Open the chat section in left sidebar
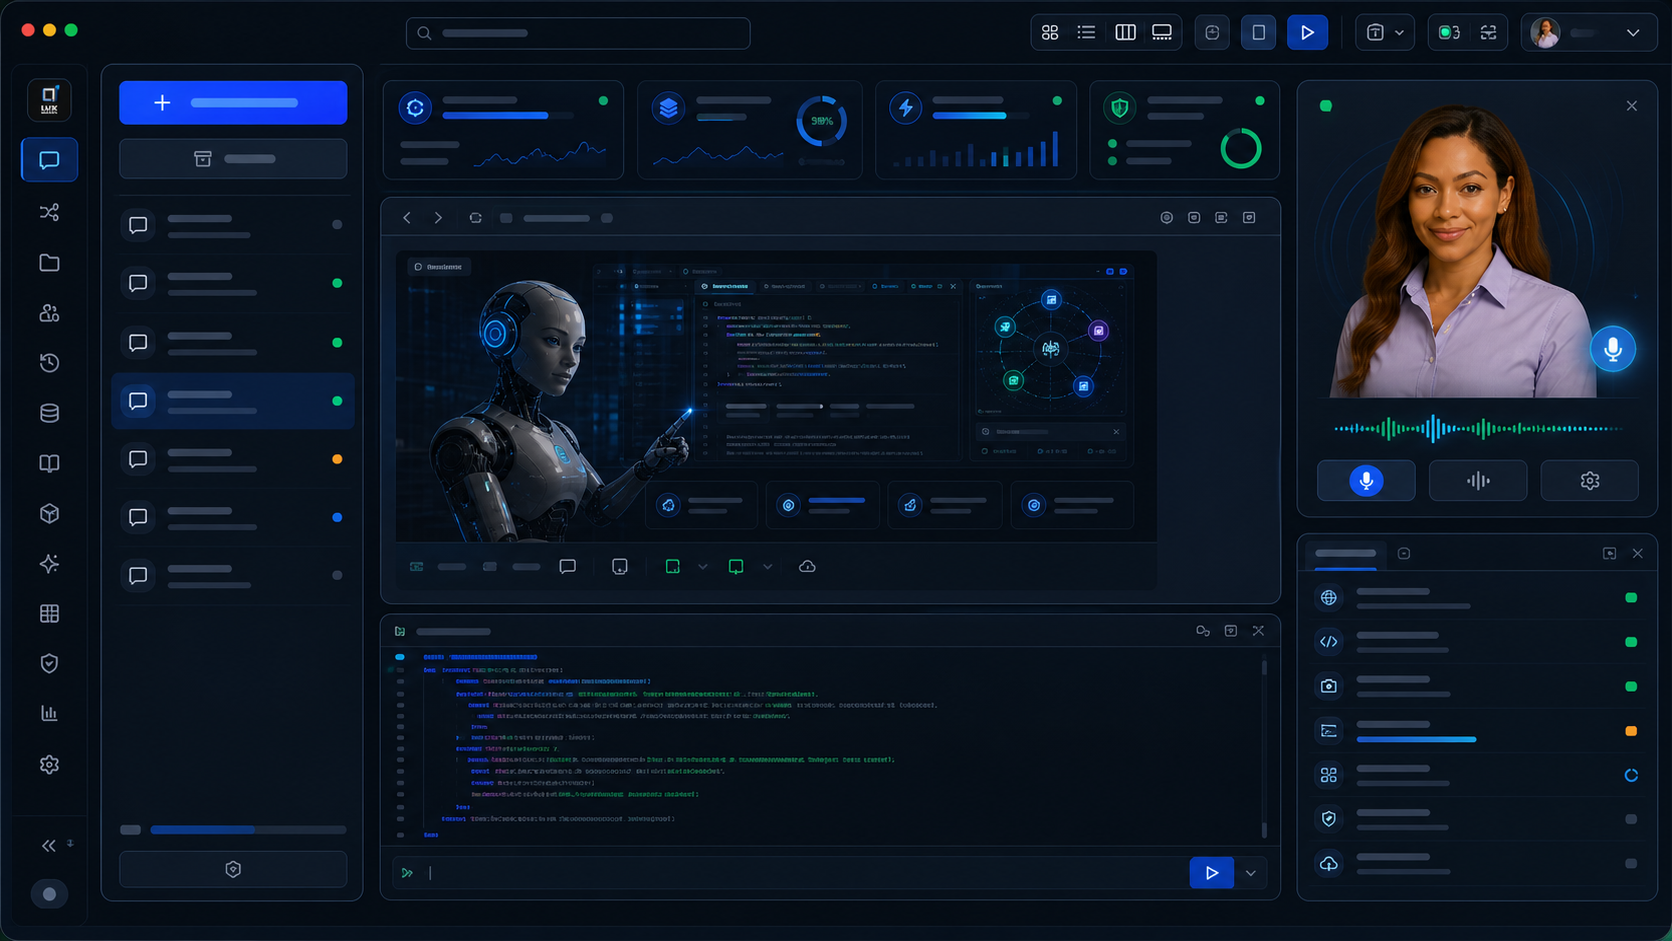Viewport: 1672px width, 941px height. [49, 160]
